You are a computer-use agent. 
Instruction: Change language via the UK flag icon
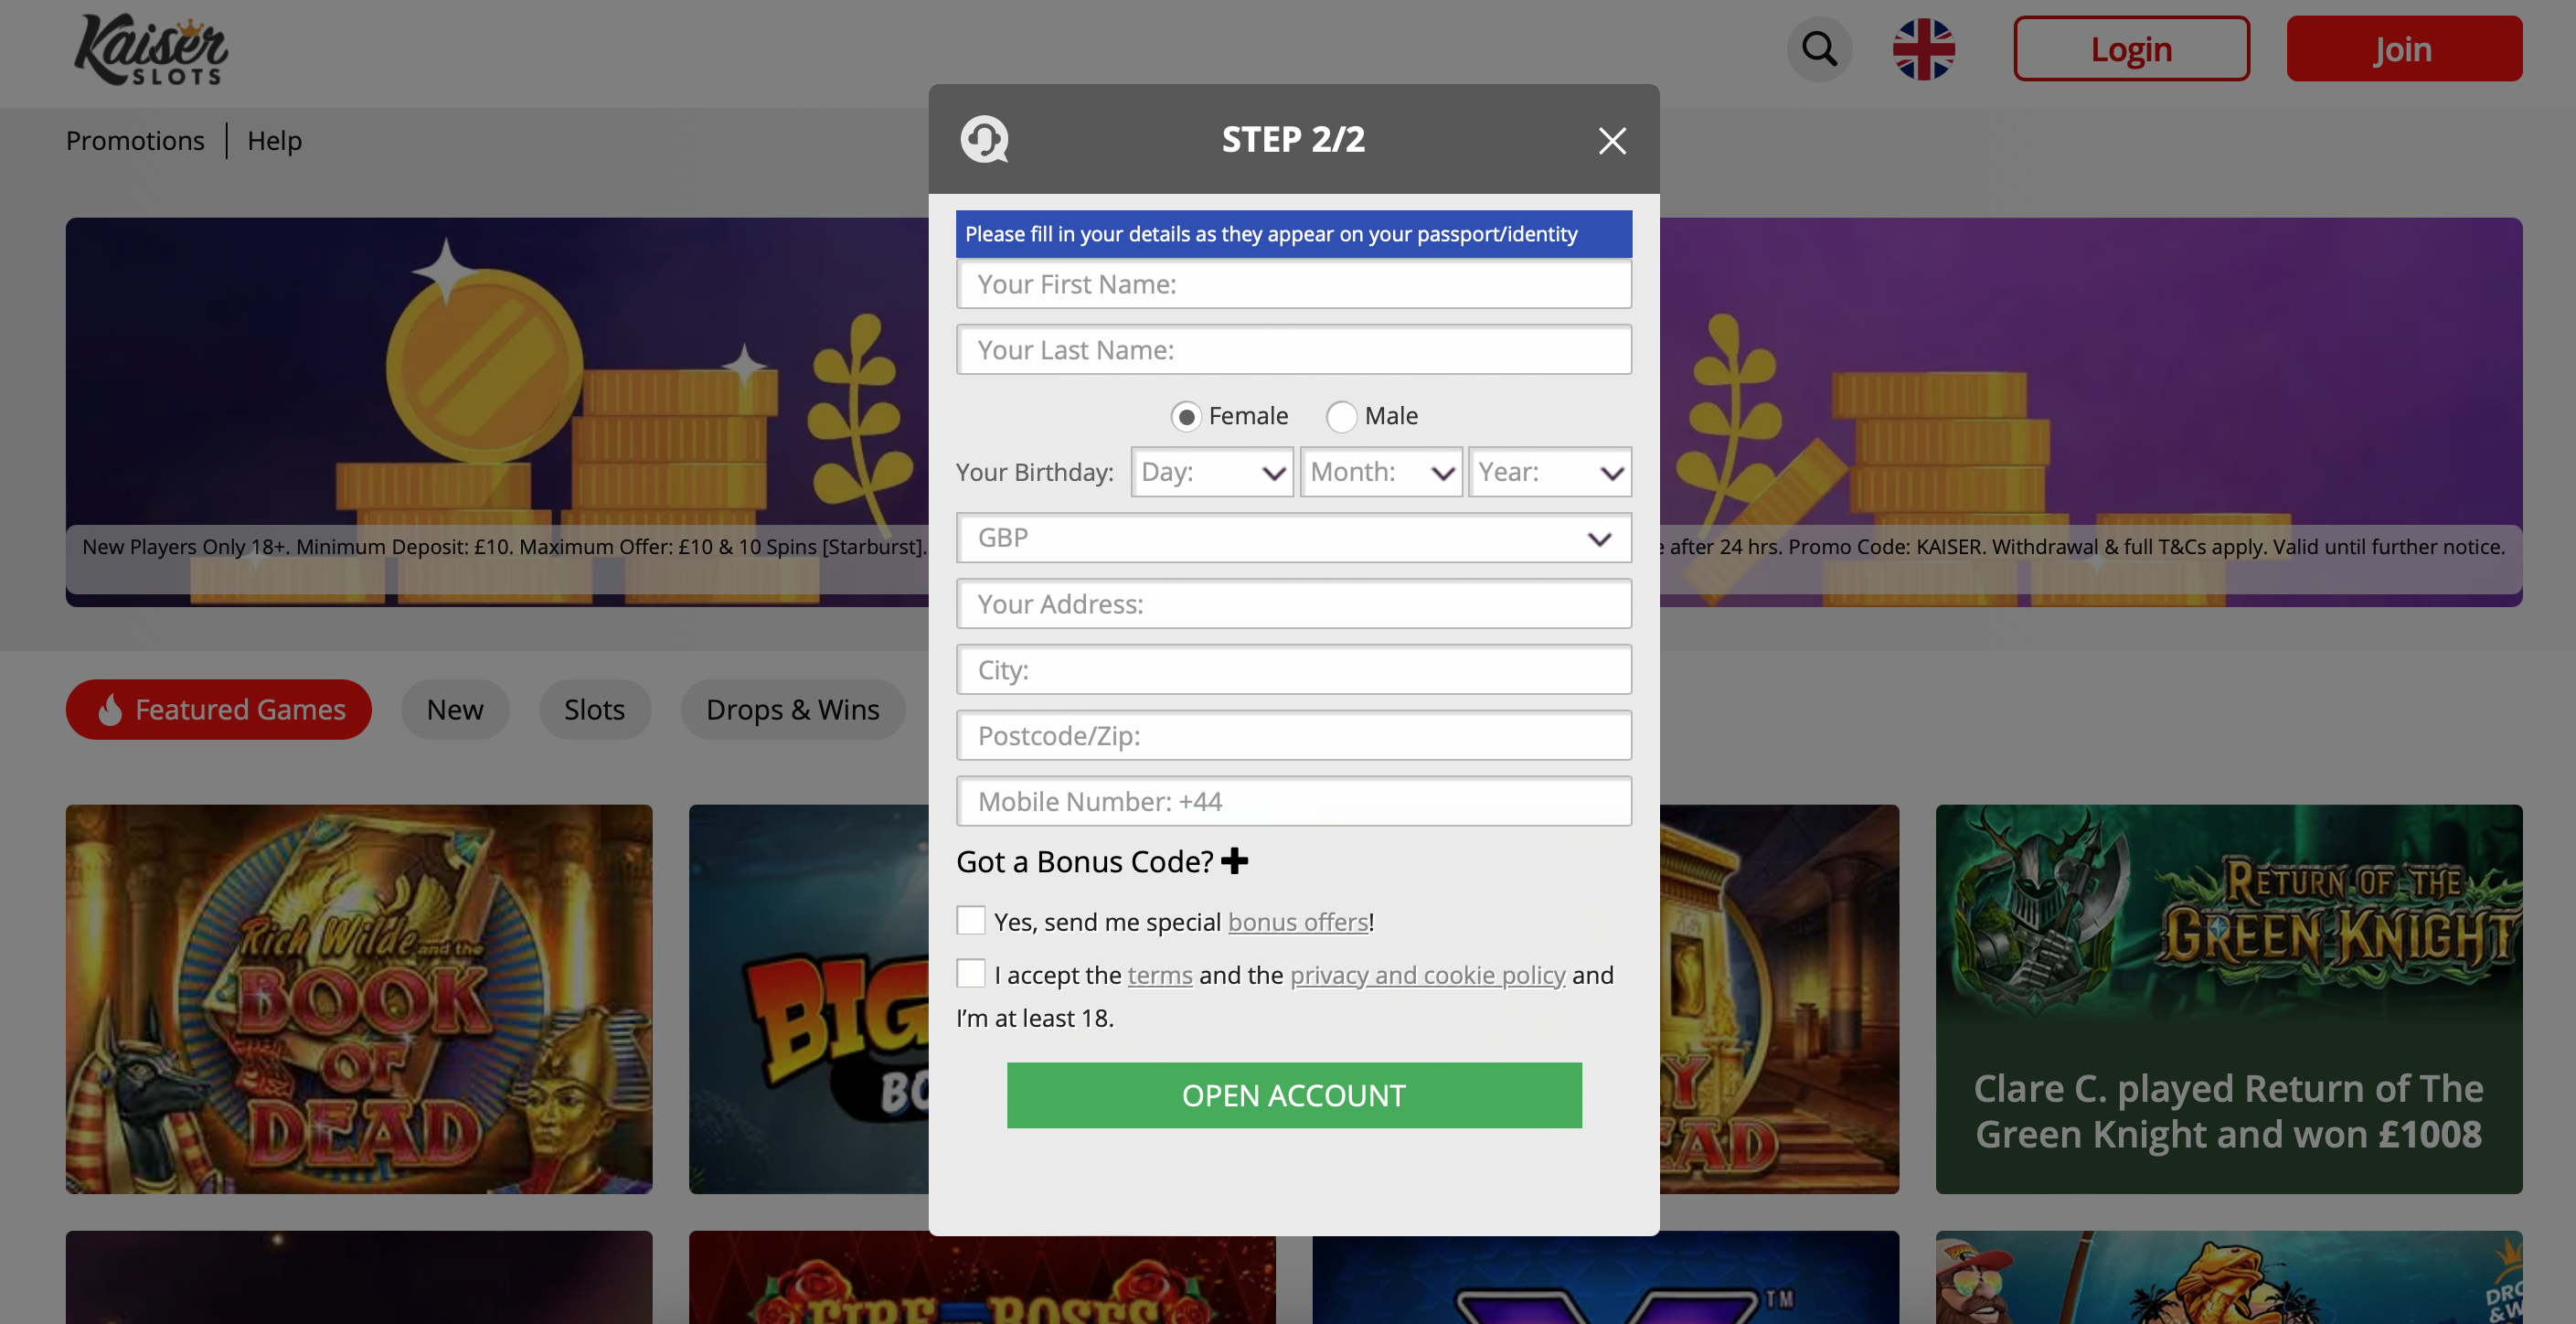(1923, 49)
